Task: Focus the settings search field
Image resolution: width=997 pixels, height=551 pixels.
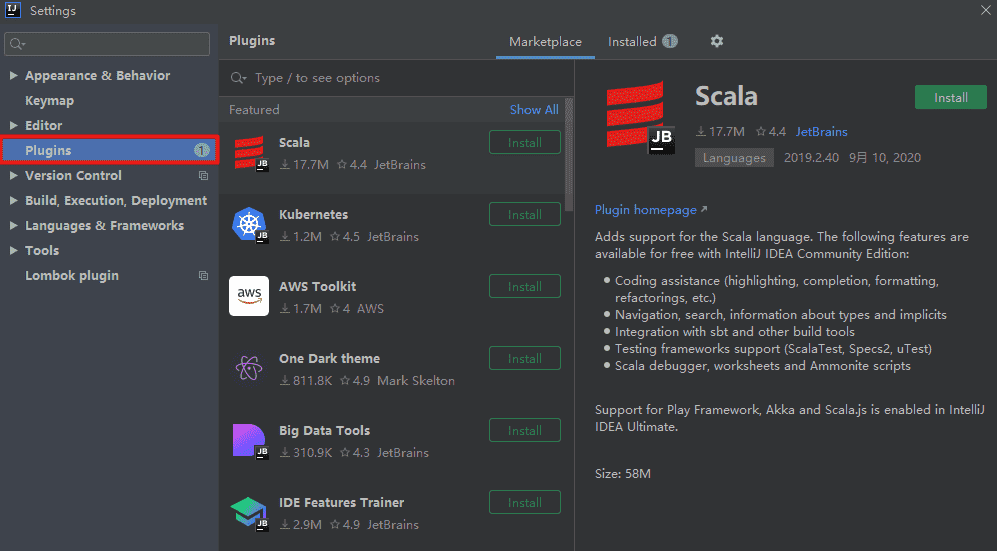Action: [107, 44]
